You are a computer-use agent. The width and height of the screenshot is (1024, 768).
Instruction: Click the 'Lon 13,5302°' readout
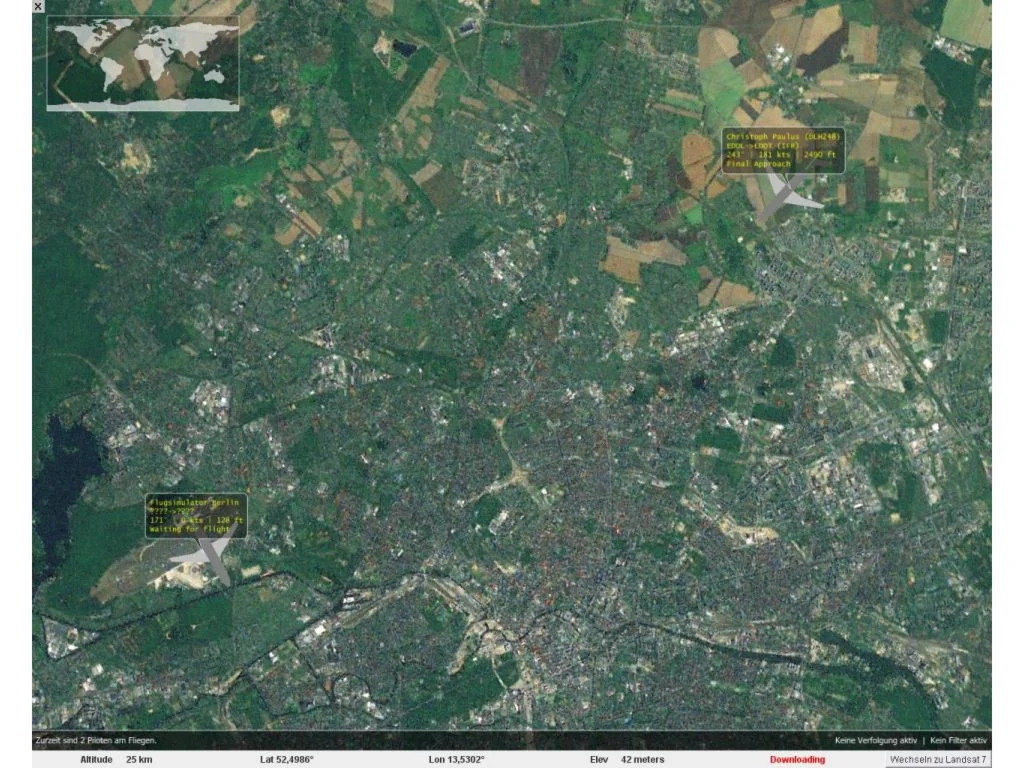click(456, 760)
